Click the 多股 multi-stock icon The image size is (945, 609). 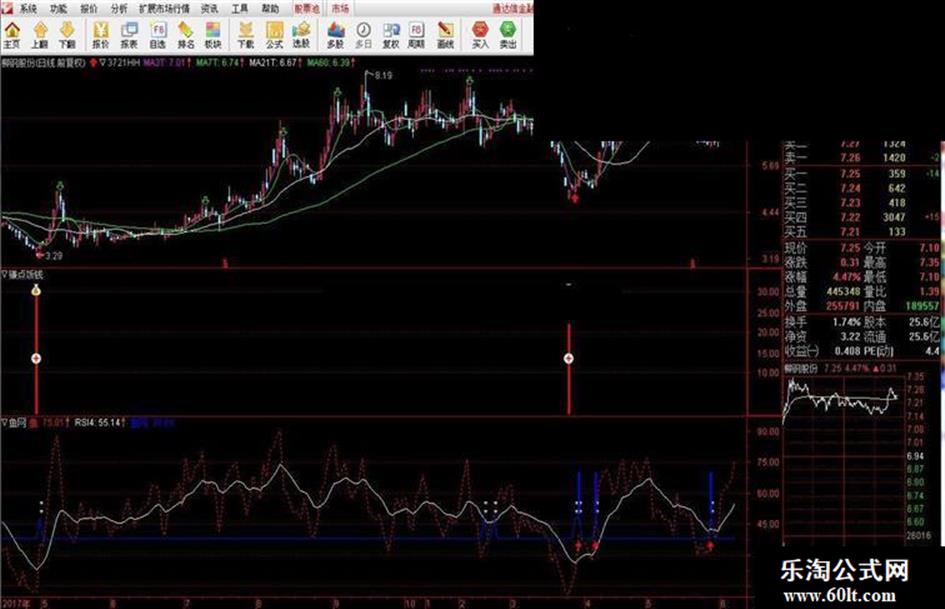click(x=336, y=35)
